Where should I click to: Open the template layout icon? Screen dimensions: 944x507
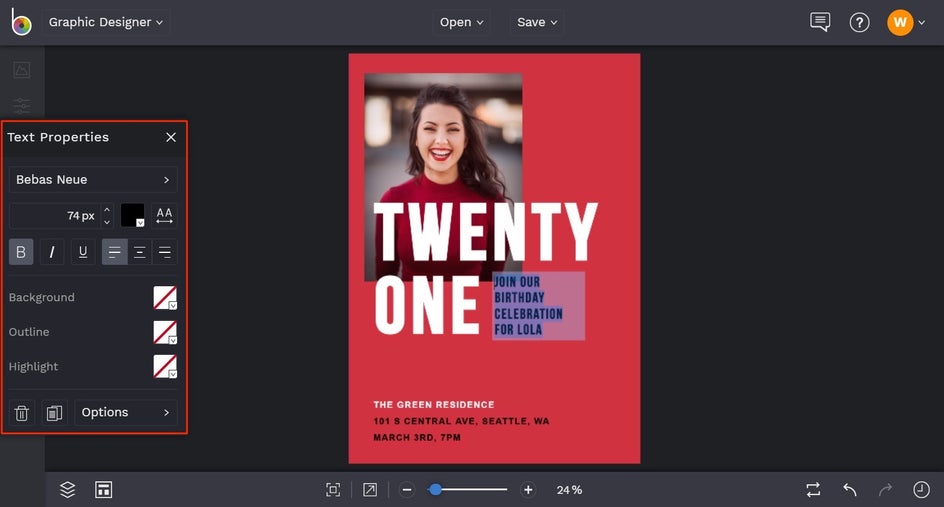point(104,490)
